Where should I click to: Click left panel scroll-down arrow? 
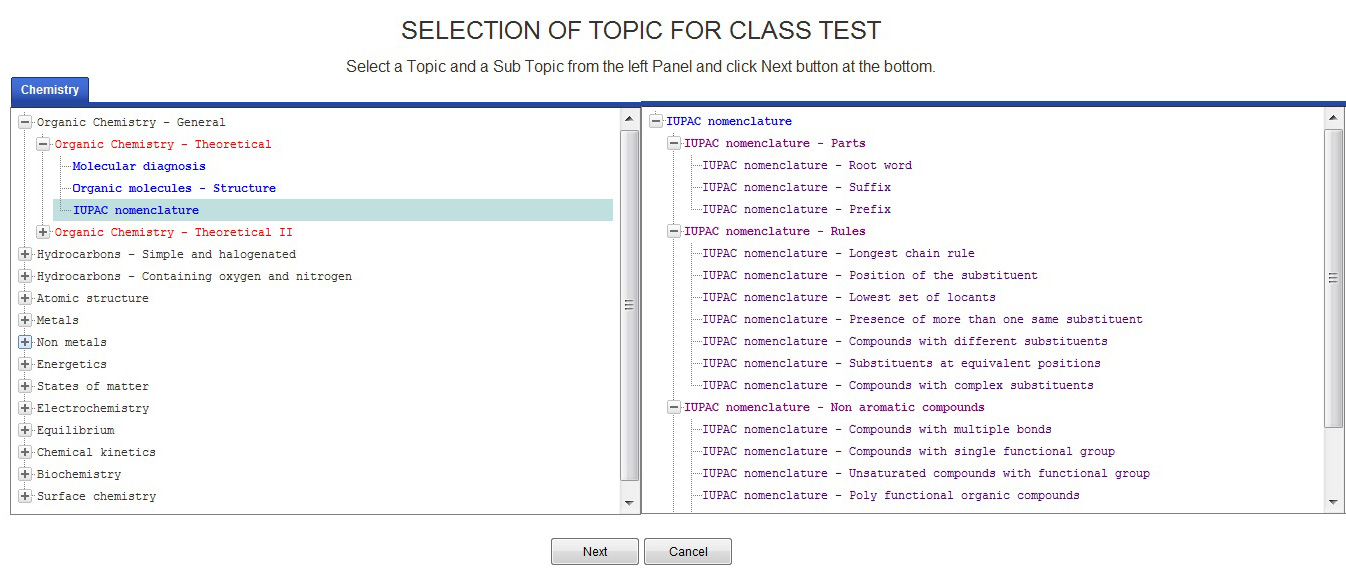629,502
